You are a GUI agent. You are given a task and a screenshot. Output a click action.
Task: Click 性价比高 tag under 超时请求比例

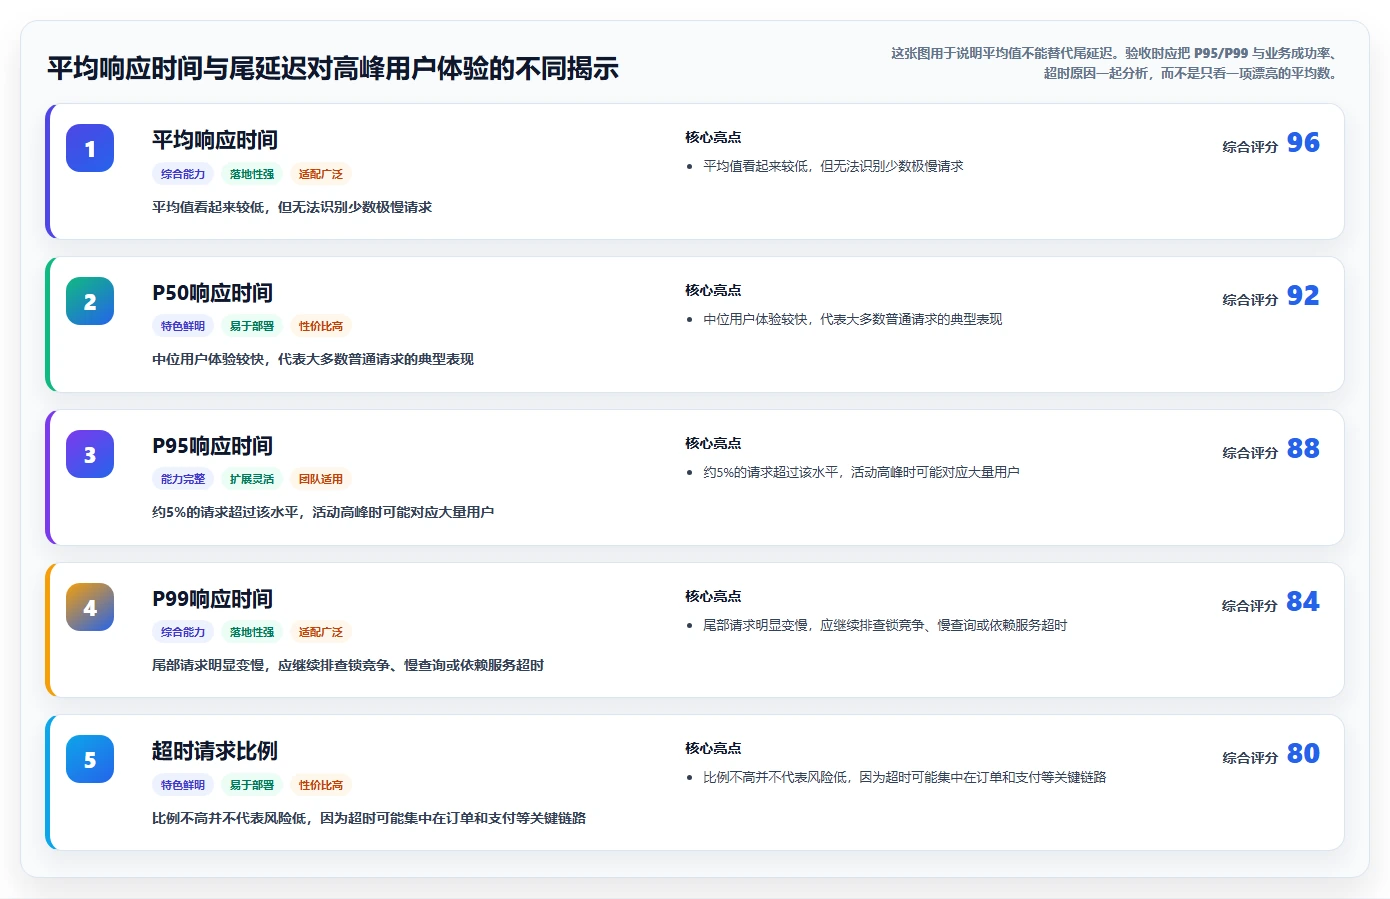pyautogui.click(x=321, y=785)
